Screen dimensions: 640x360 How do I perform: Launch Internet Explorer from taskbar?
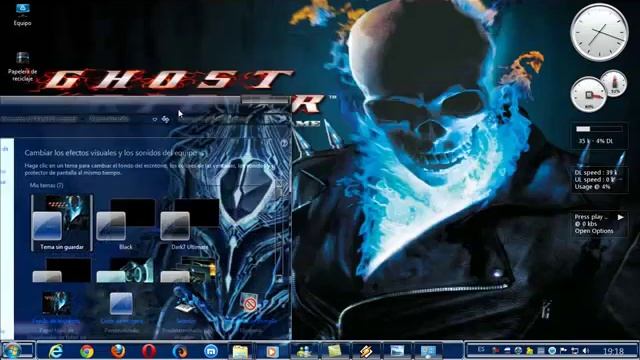click(x=56, y=351)
